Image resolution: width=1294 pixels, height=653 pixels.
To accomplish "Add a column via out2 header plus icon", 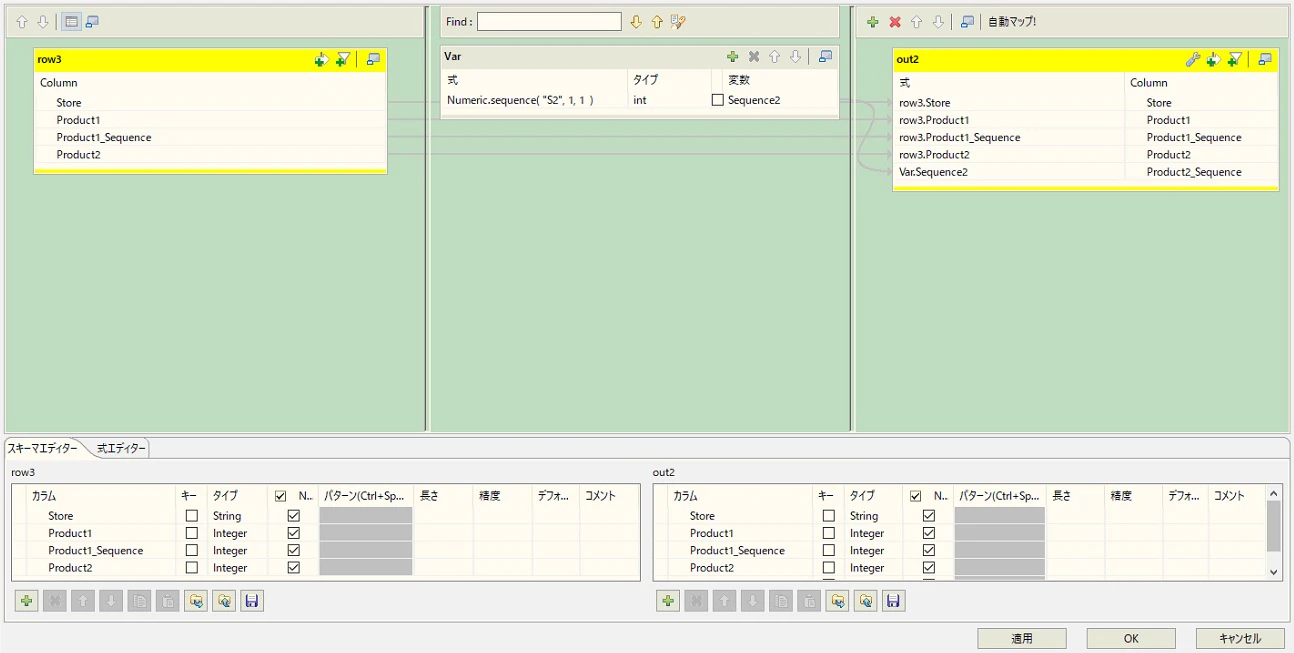I will tap(1213, 60).
